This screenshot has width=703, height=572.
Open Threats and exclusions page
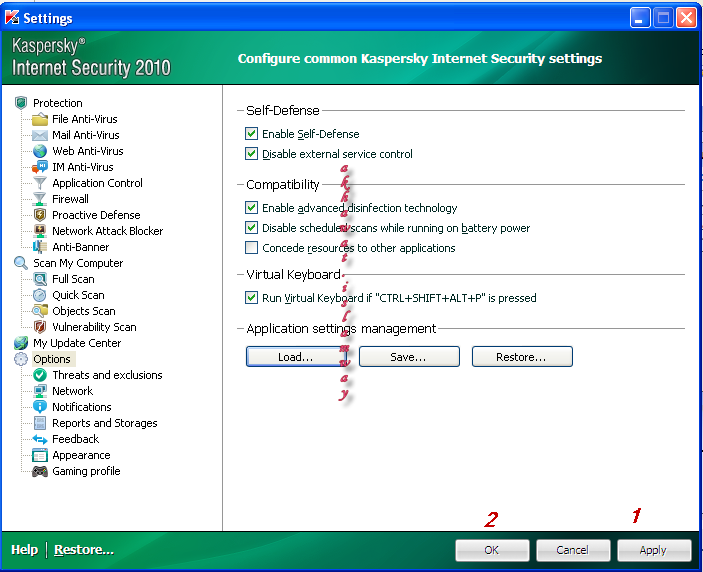coord(107,375)
